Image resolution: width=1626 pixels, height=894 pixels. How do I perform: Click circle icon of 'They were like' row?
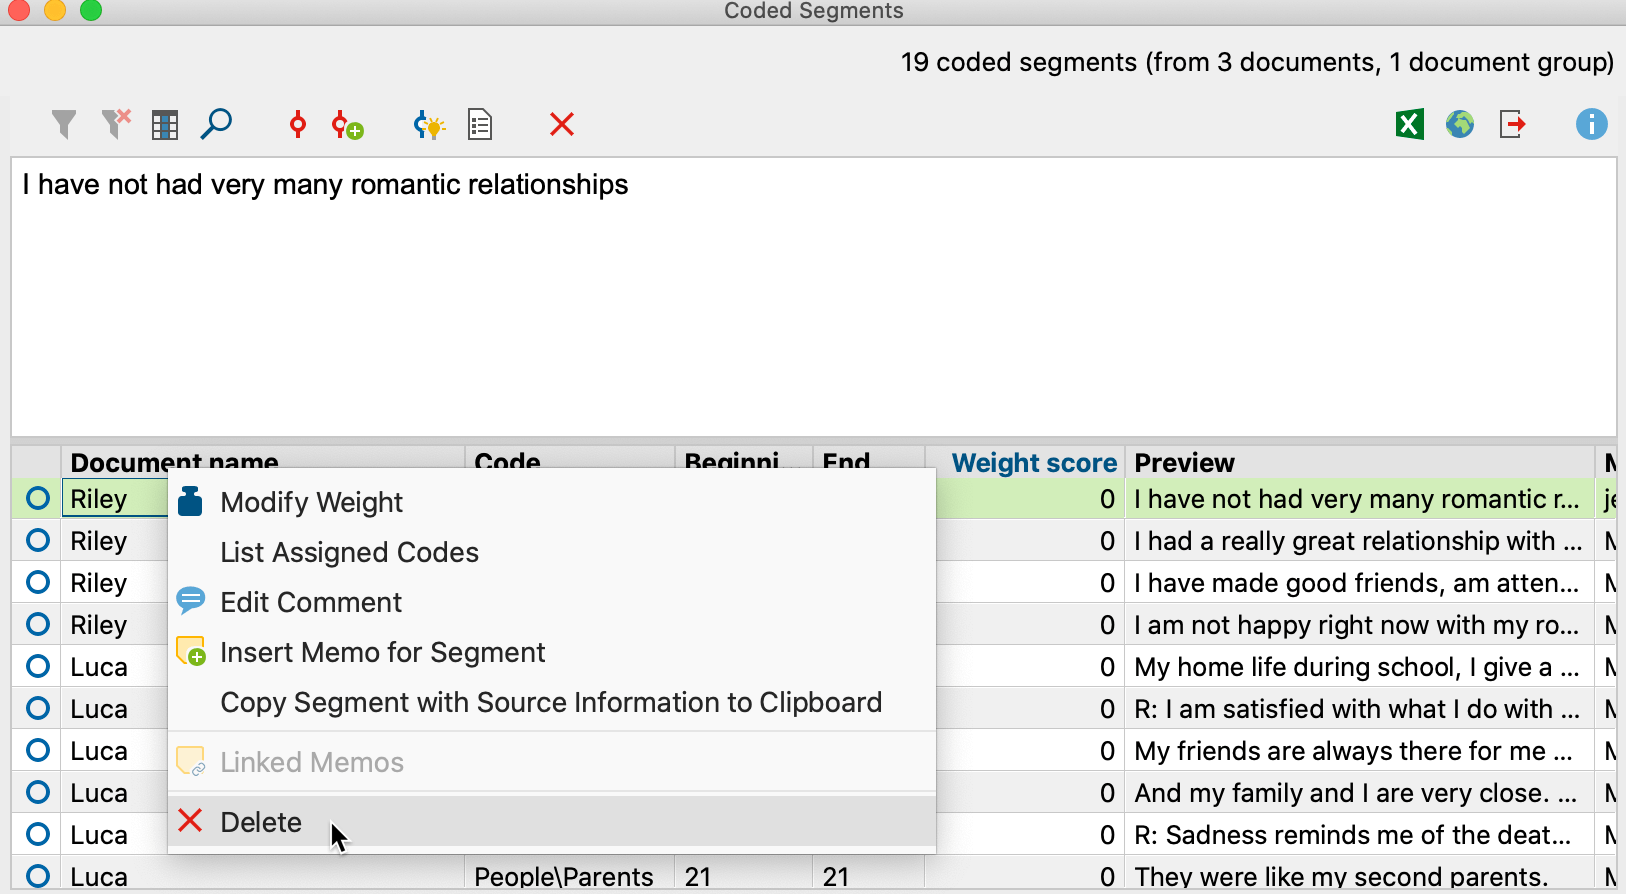(38, 876)
